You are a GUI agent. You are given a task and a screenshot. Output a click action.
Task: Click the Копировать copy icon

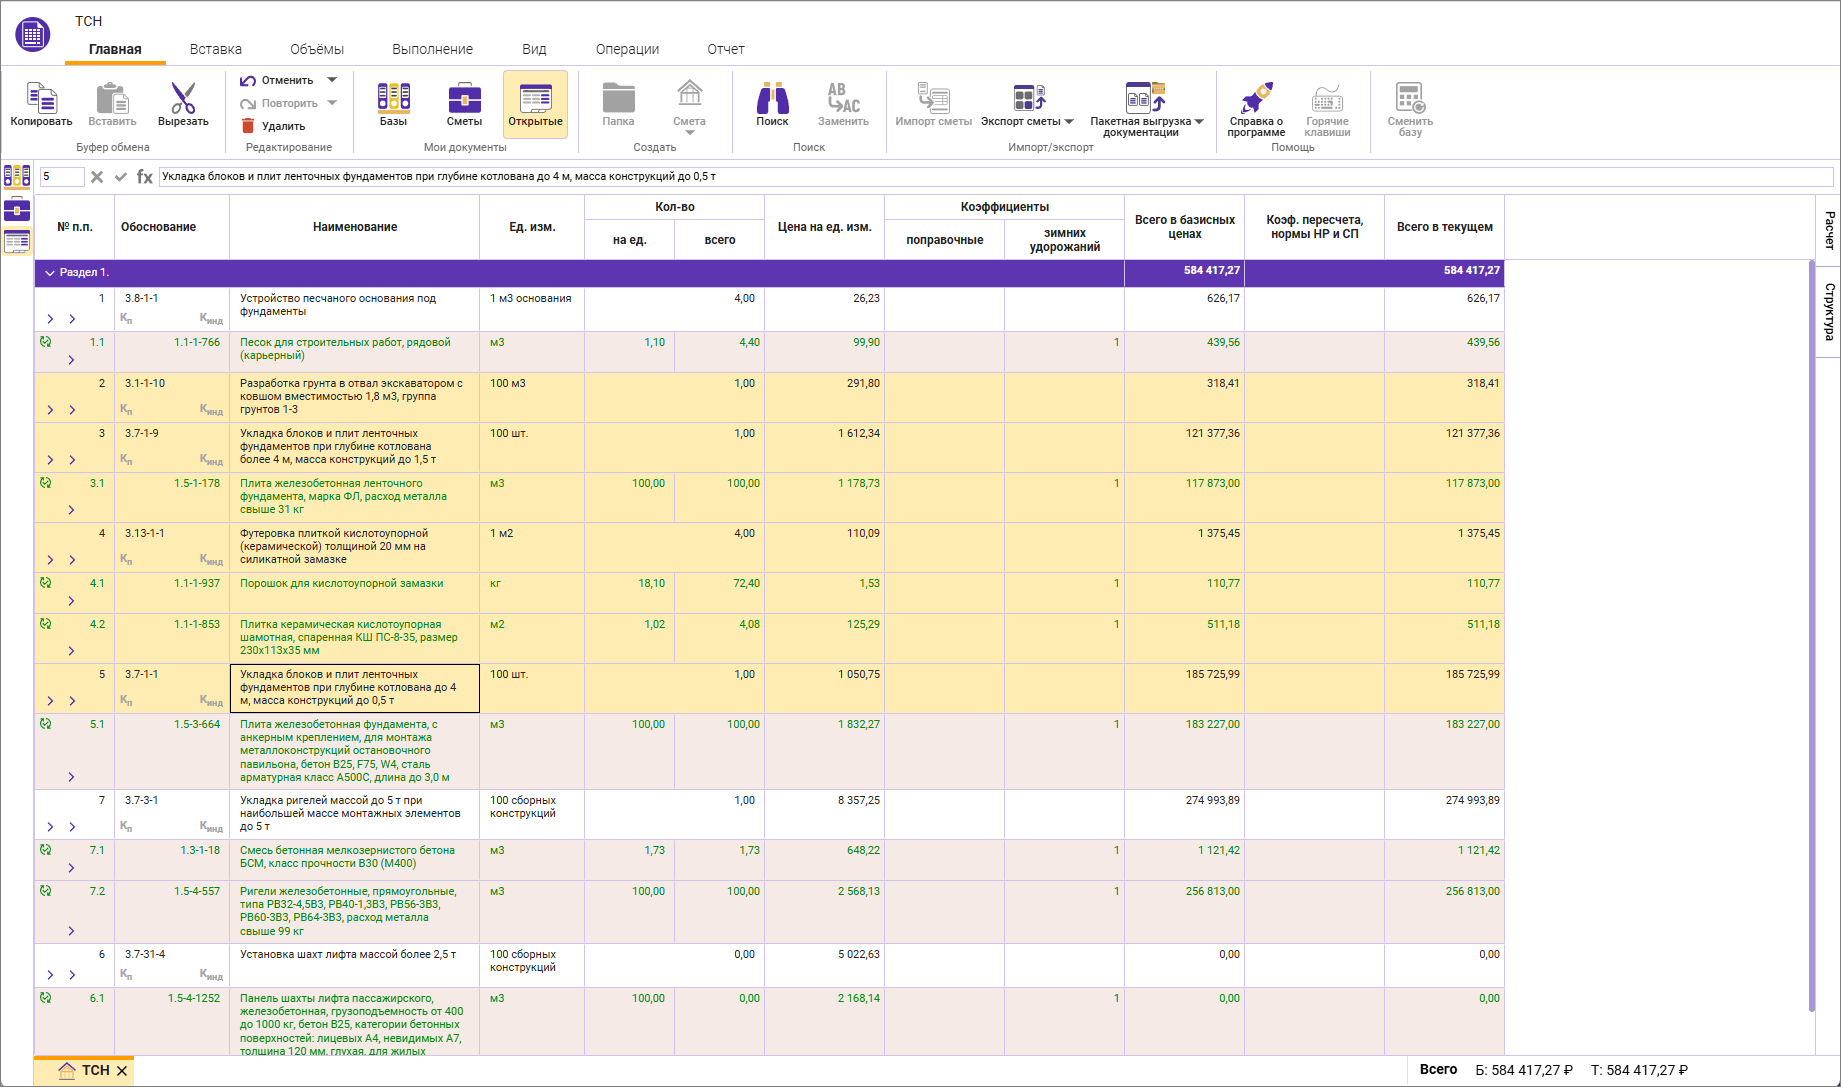click(41, 99)
